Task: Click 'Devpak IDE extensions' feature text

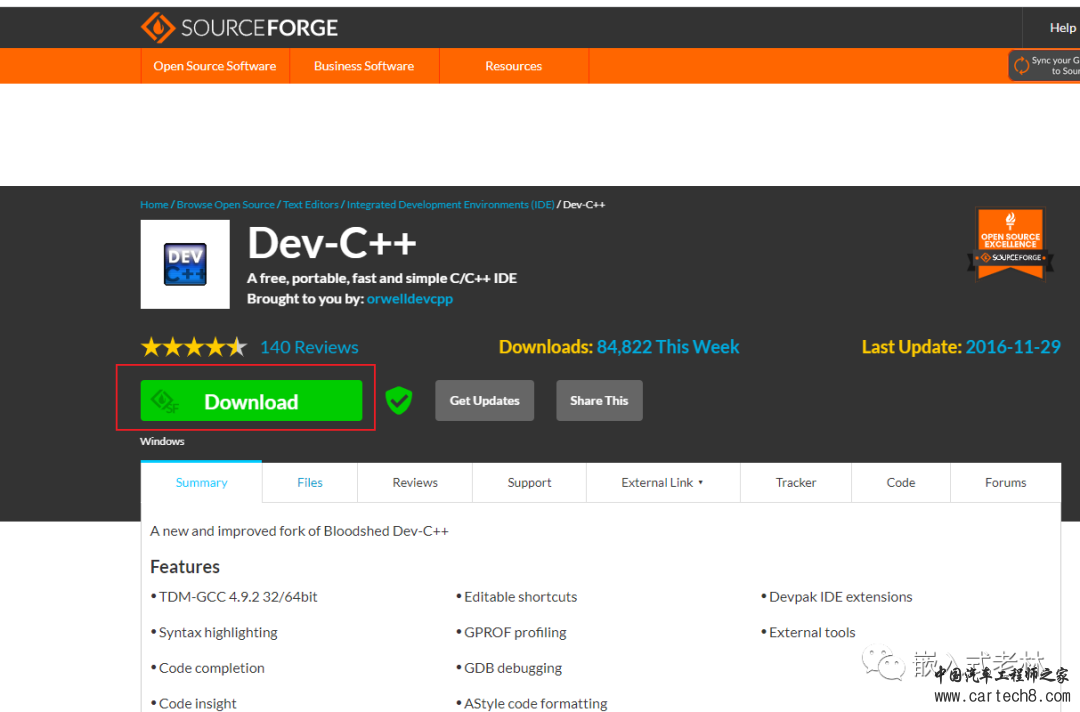Action: (x=840, y=597)
